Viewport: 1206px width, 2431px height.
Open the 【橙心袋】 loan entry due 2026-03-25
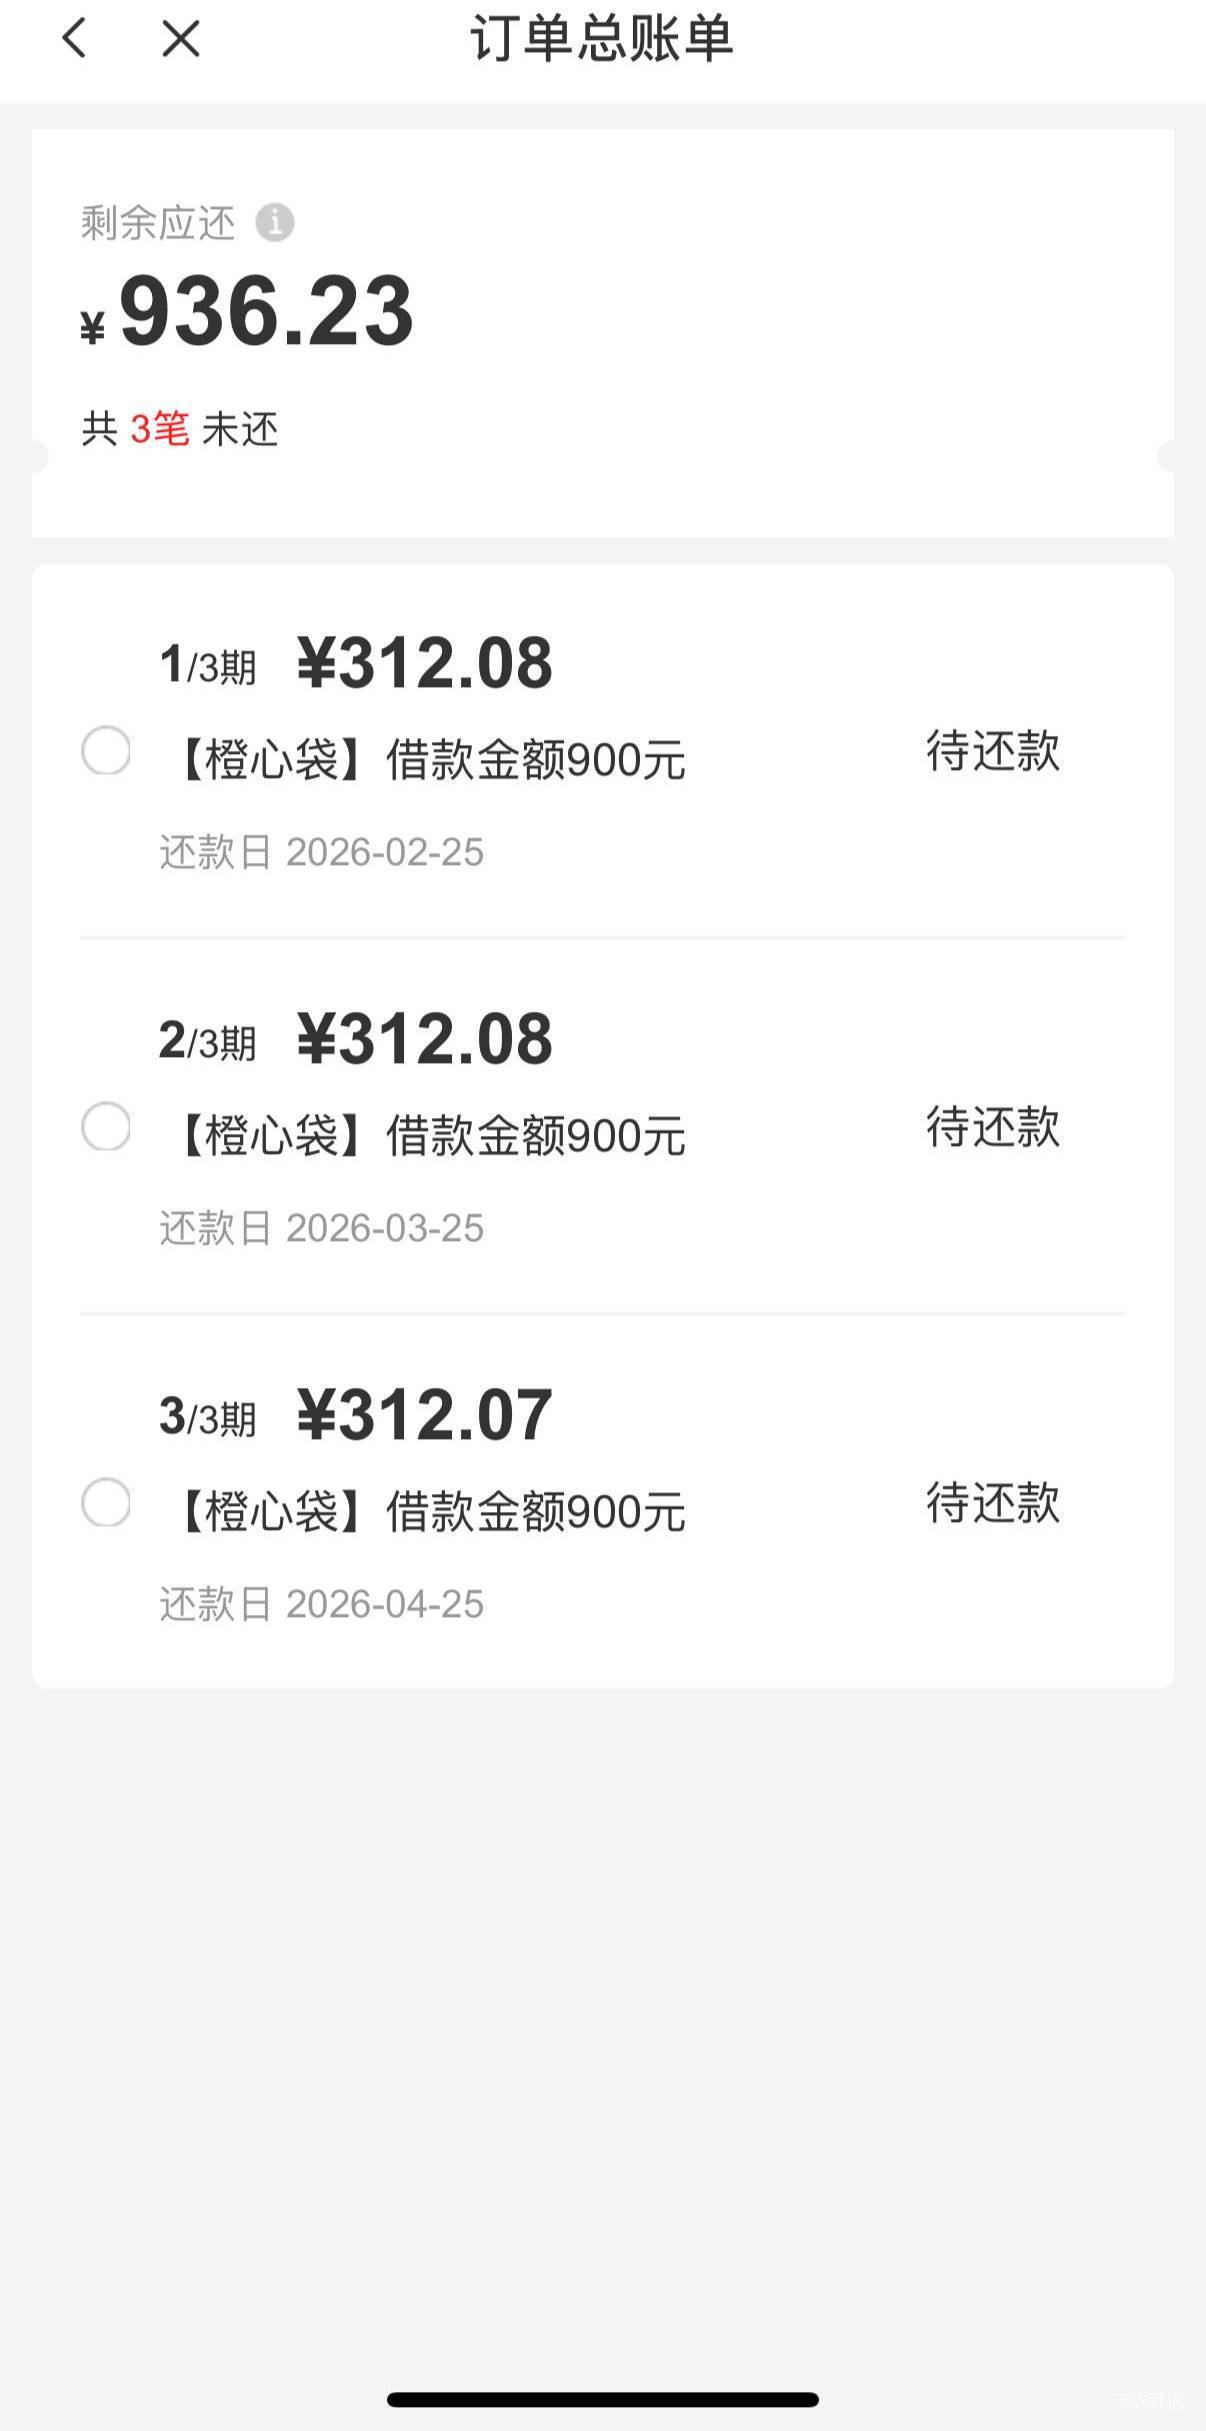(x=430, y=1136)
